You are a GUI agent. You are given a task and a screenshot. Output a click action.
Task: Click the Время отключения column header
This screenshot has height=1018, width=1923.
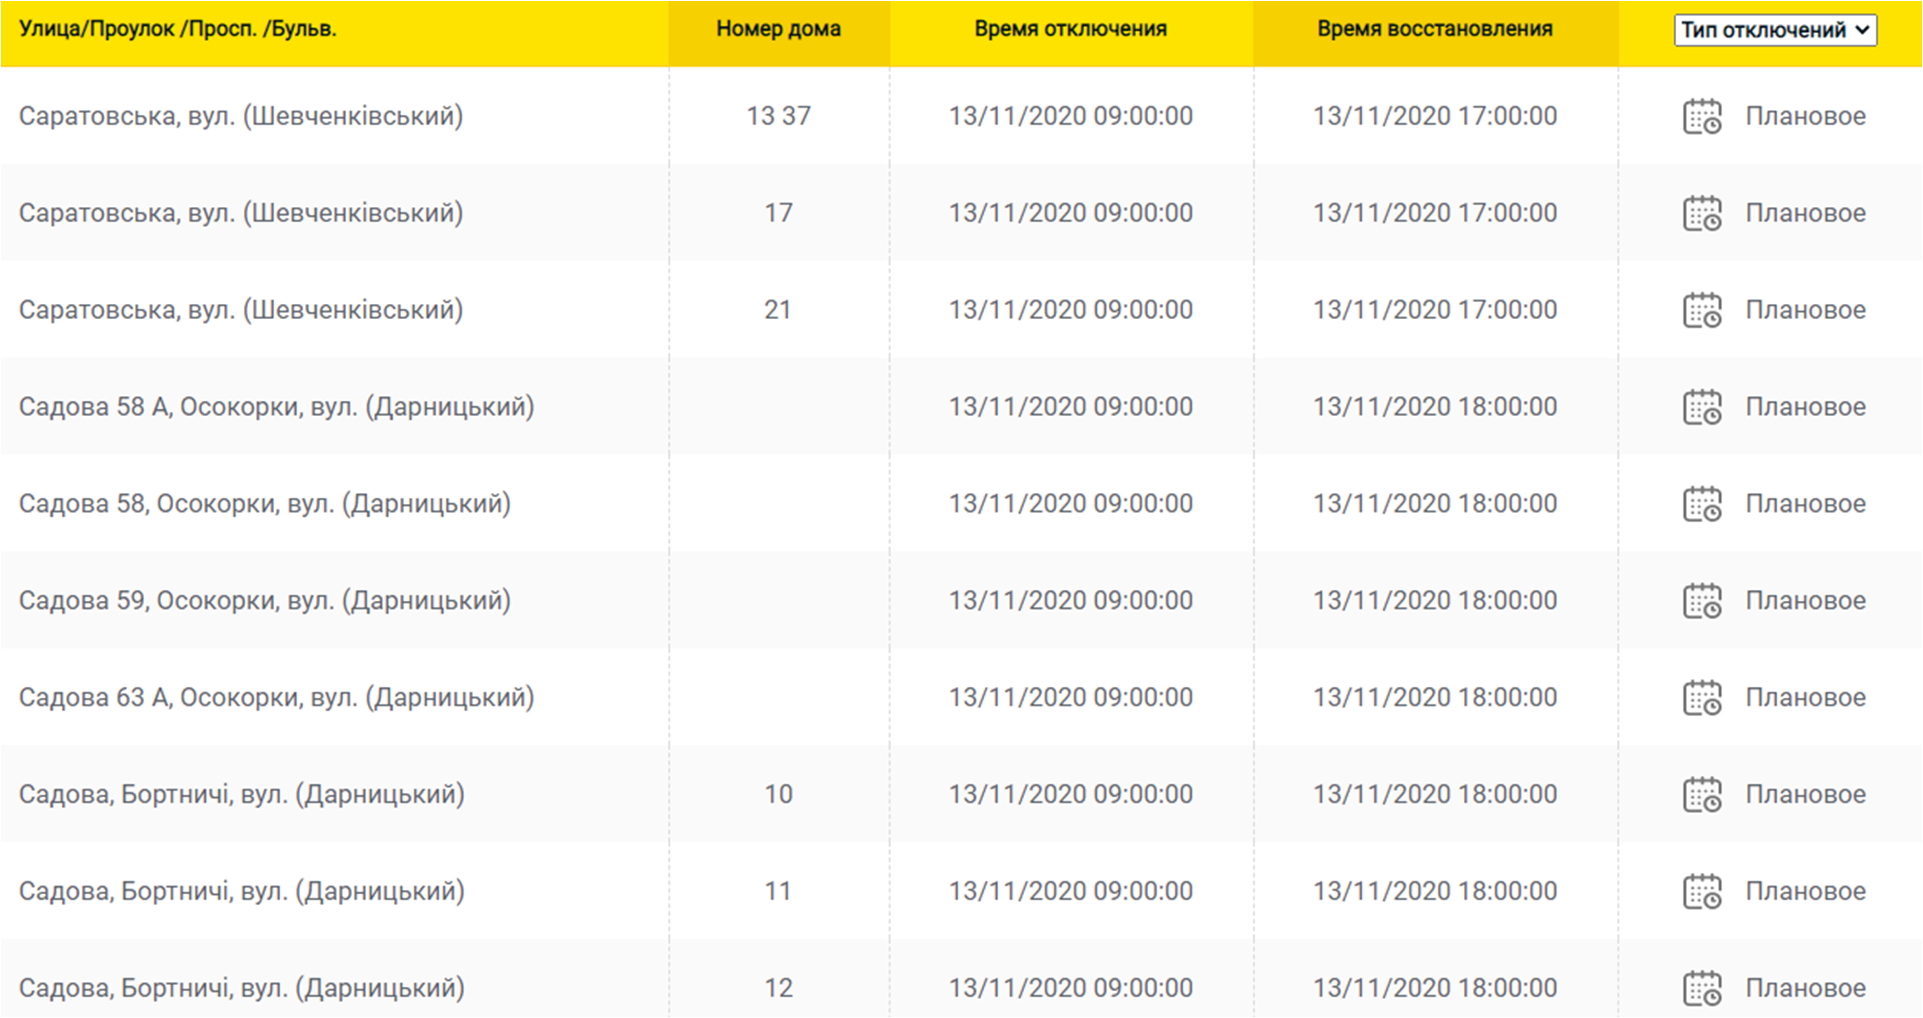click(1070, 29)
